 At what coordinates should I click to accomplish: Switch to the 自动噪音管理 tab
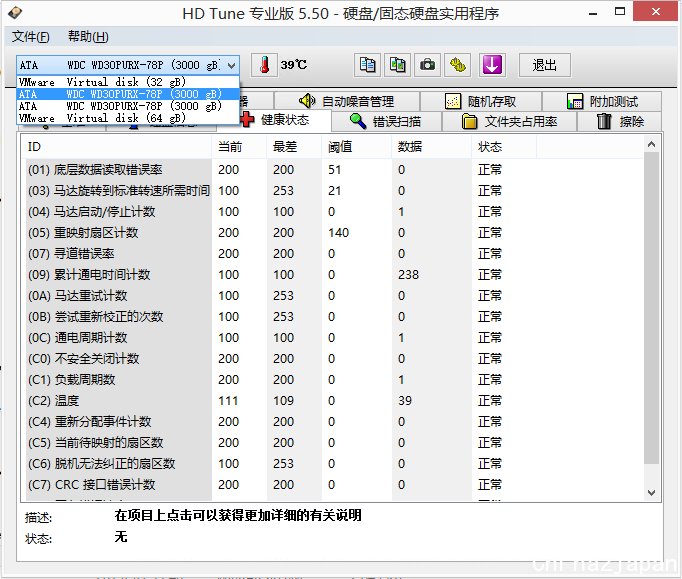(347, 101)
